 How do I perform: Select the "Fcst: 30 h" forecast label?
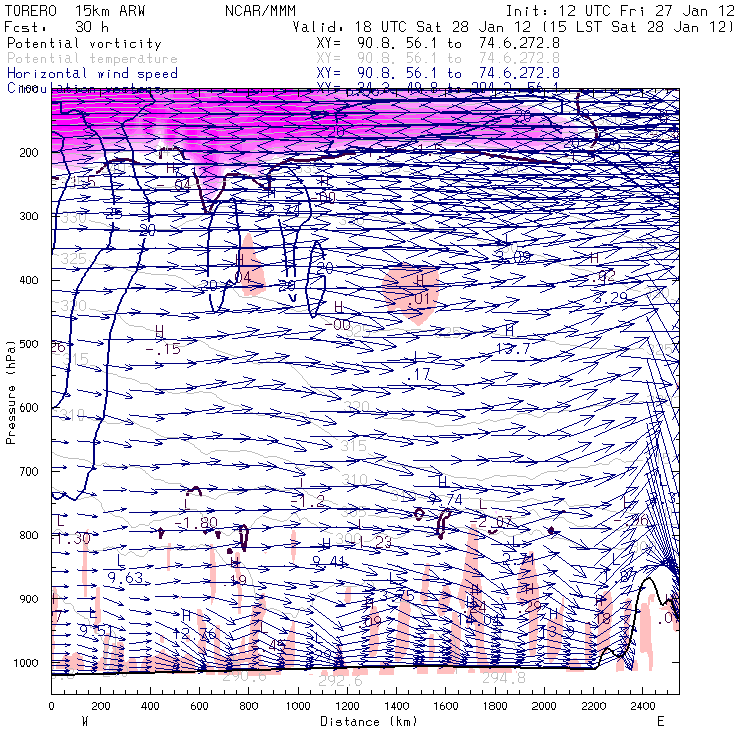[57, 27]
